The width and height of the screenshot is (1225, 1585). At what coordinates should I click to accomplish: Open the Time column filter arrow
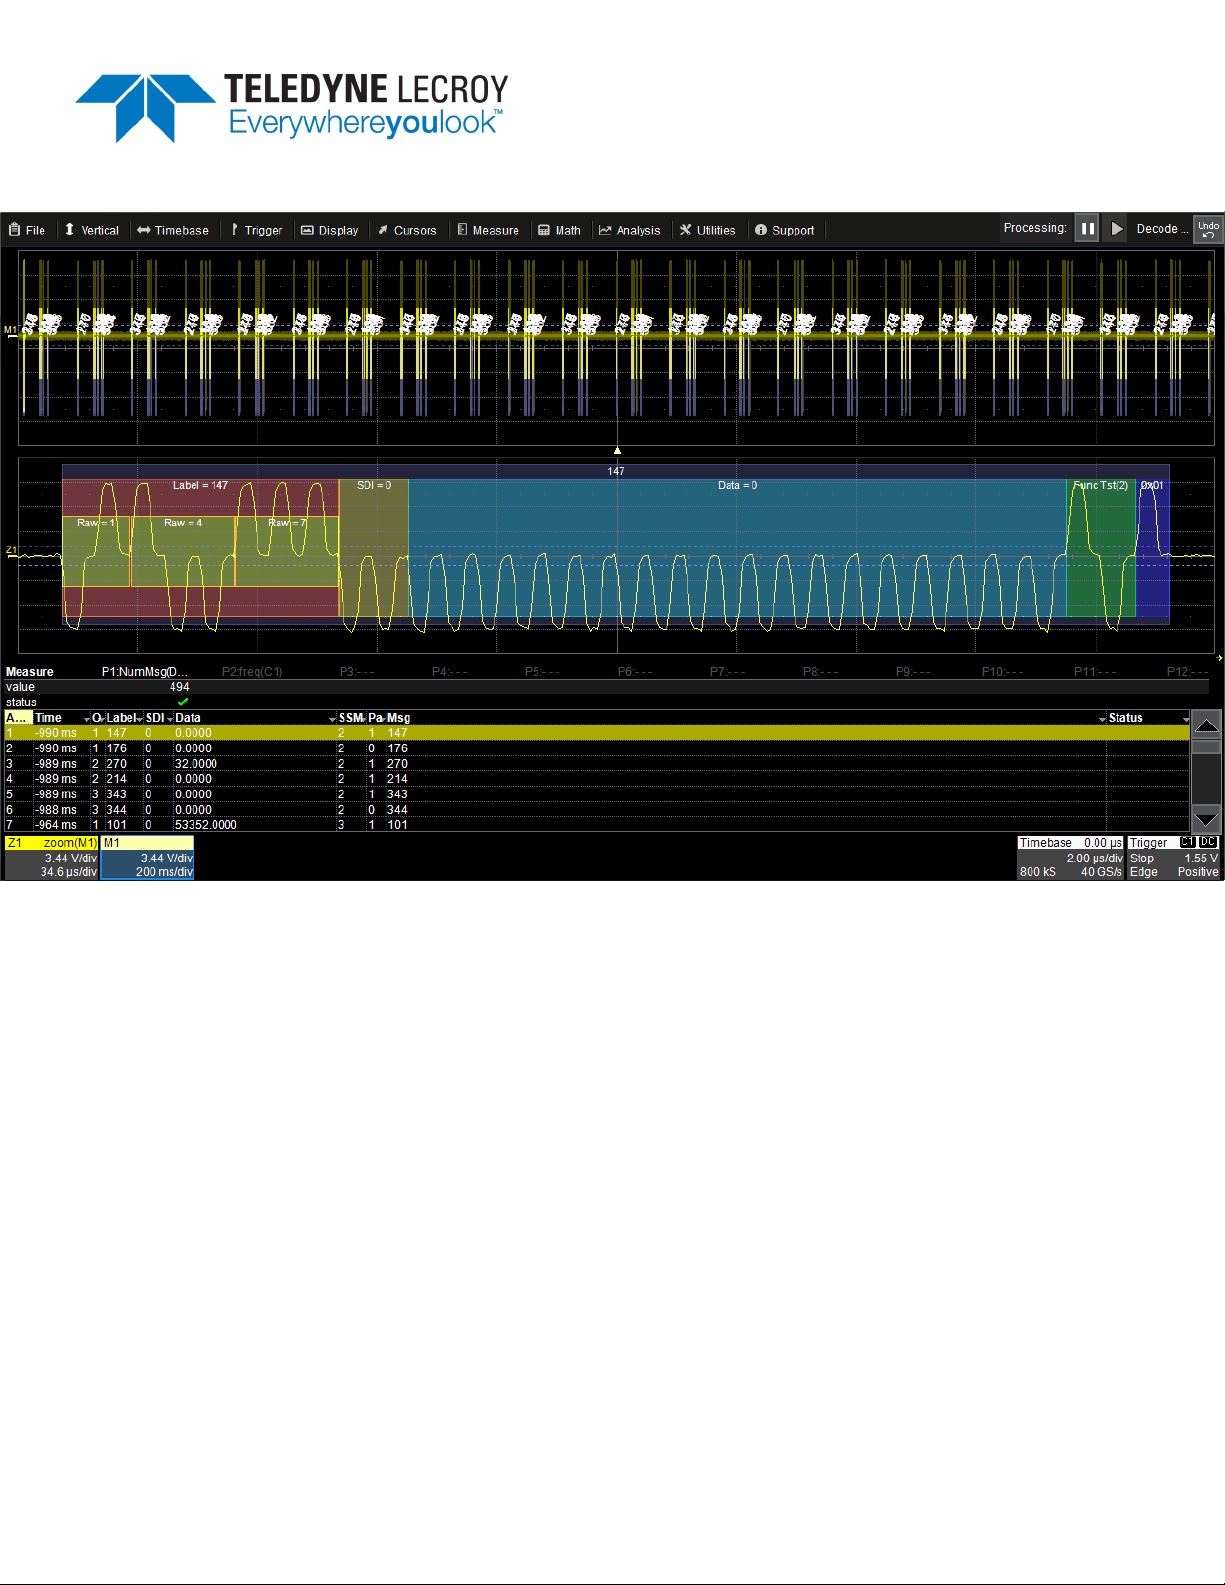click(87, 719)
